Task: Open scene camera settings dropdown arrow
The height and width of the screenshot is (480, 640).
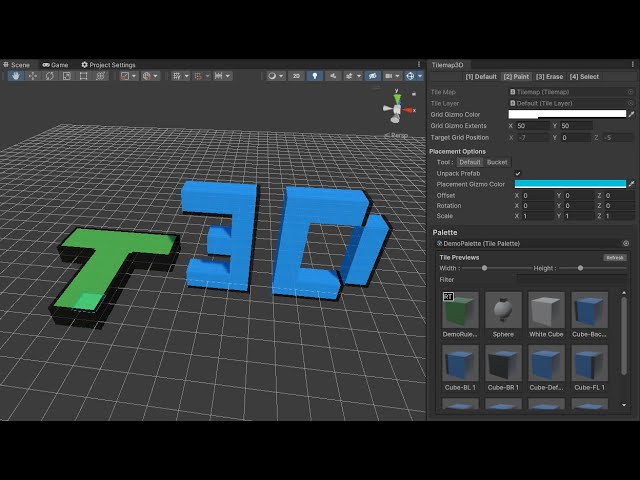Action: coord(398,76)
